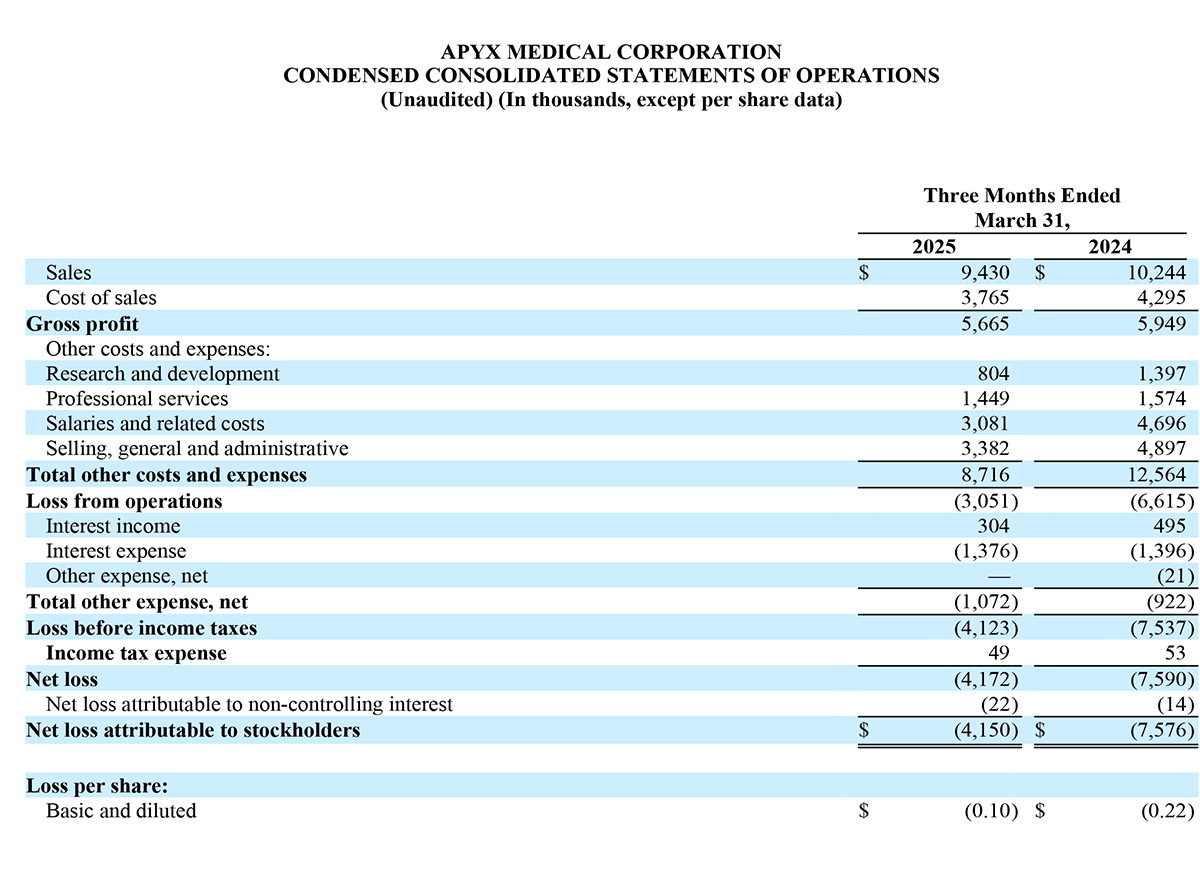The height and width of the screenshot is (875, 1200).
Task: Click the 'Income tax expense' row label
Action: point(136,653)
